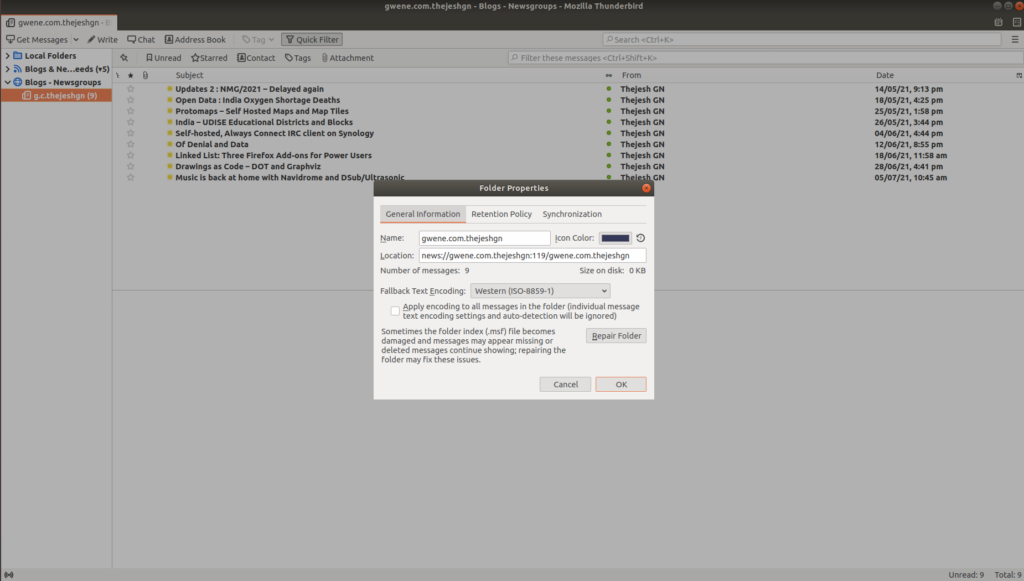Sort by the read status column icon
The width and height of the screenshot is (1024, 581).
609,75
